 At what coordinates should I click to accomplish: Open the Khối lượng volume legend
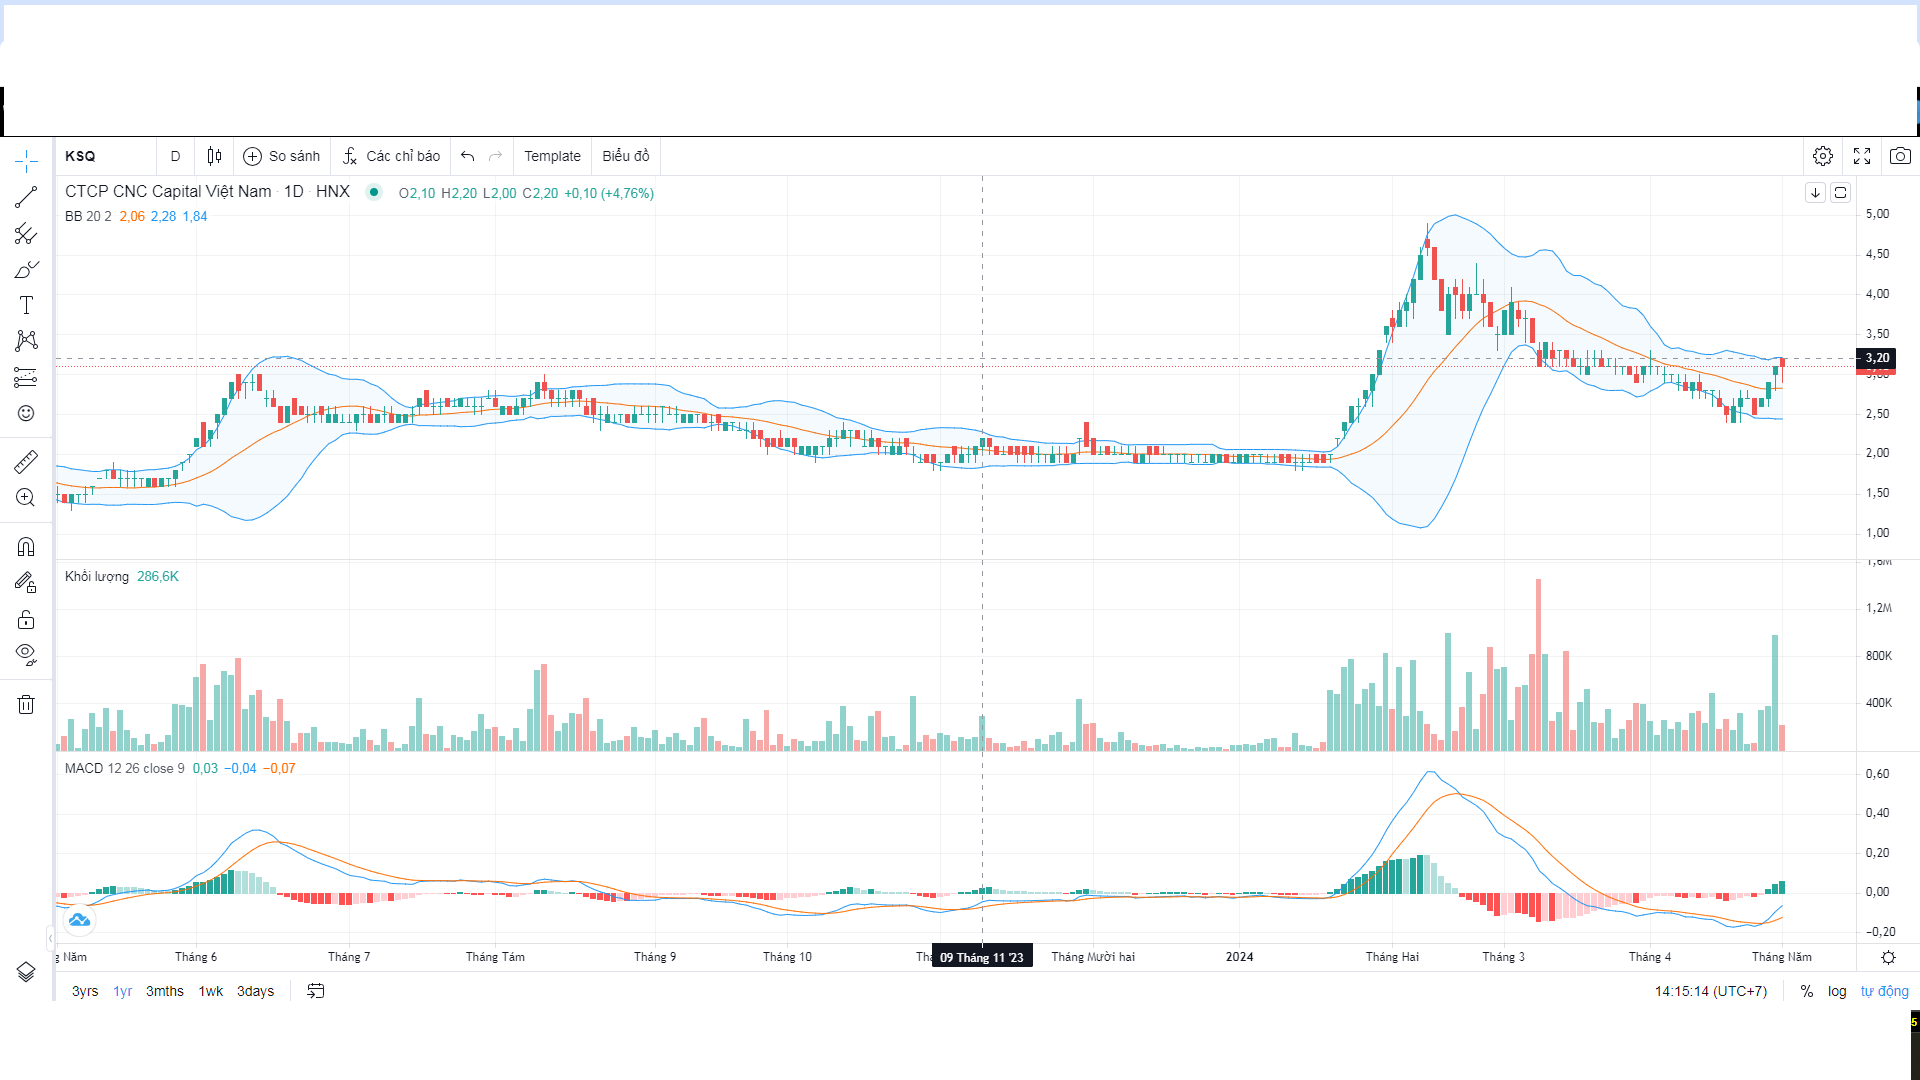(97, 576)
